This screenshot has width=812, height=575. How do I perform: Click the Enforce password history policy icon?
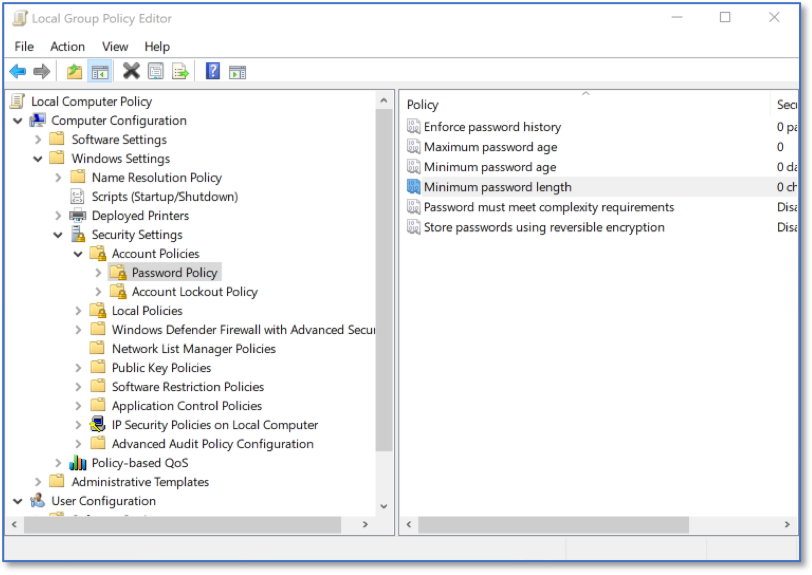[x=413, y=126]
